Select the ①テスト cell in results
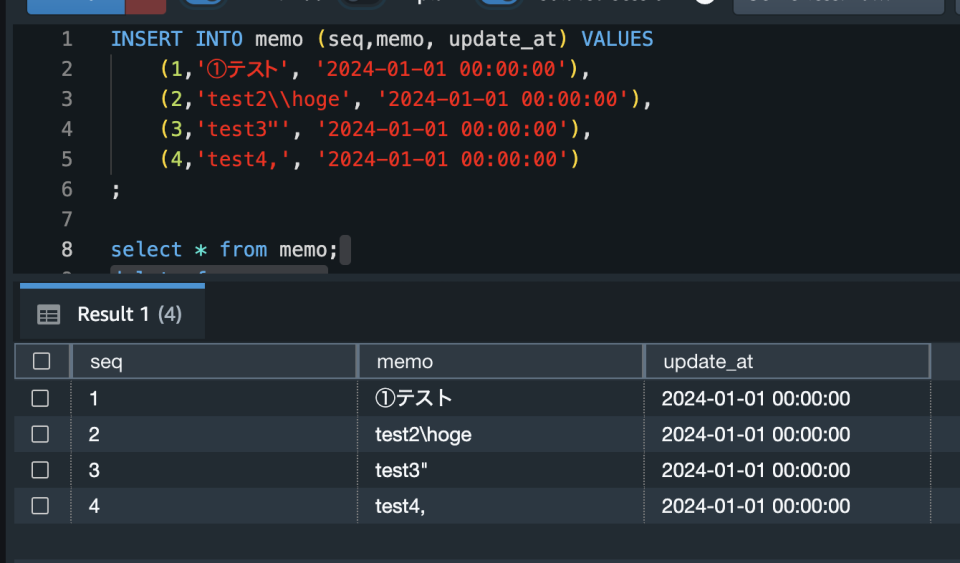The width and height of the screenshot is (960, 563). 414,398
